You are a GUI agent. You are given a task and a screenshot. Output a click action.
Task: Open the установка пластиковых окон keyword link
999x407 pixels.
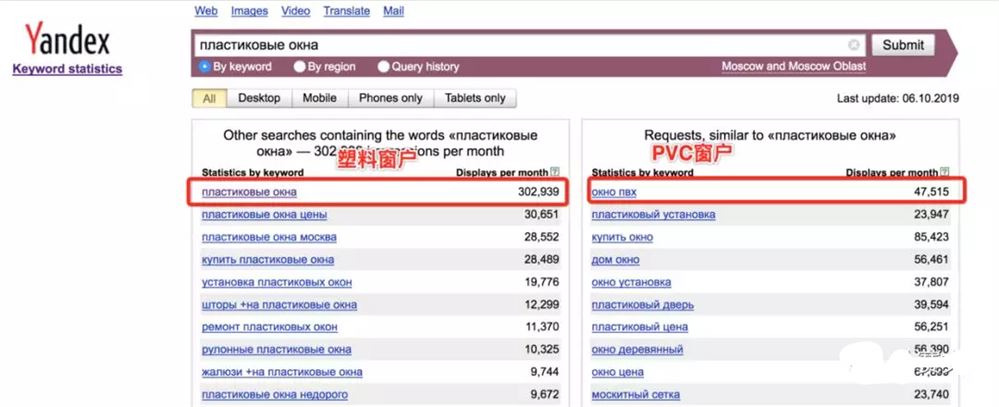277,282
